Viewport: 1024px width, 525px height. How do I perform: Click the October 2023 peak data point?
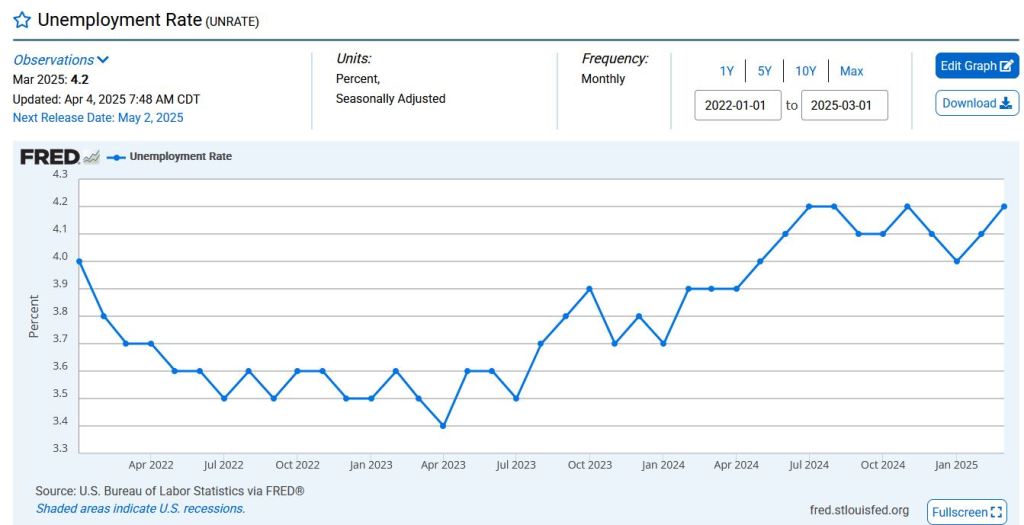coord(589,289)
